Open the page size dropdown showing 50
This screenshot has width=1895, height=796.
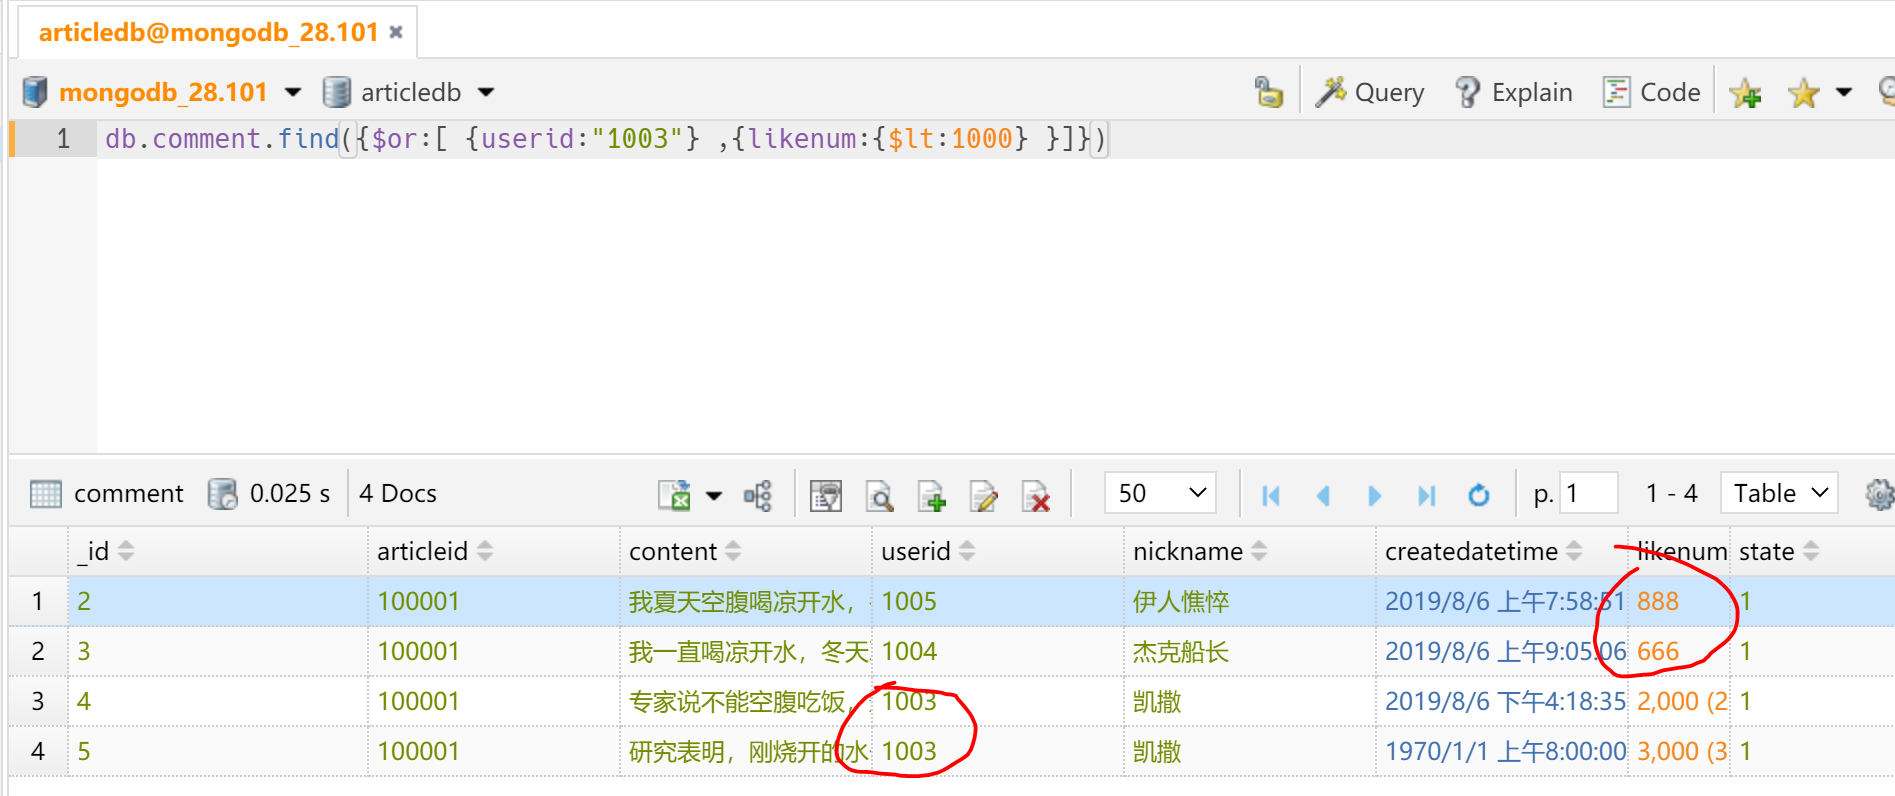click(x=1160, y=493)
